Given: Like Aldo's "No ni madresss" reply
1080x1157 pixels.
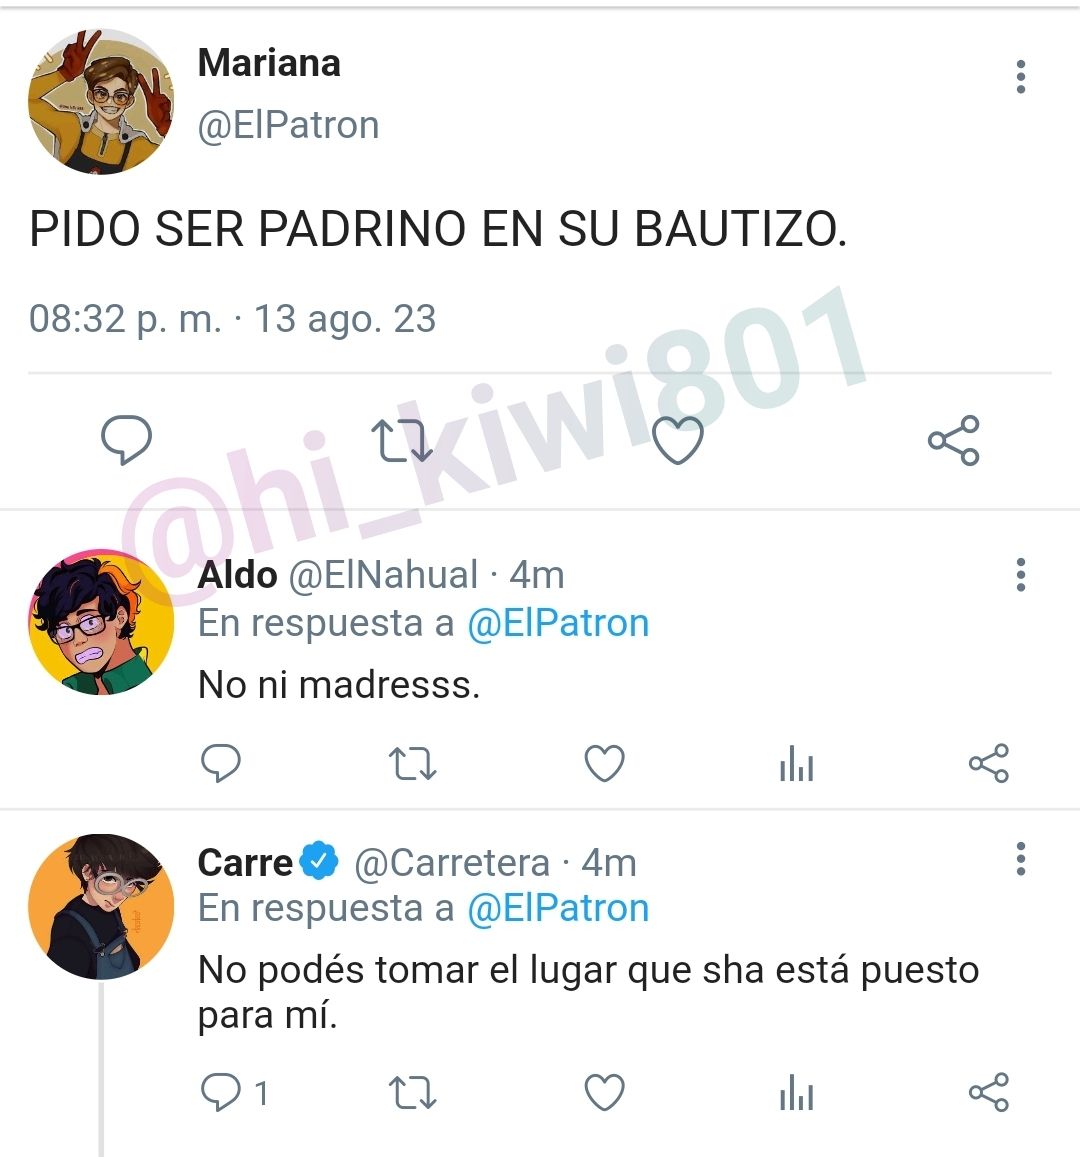Looking at the screenshot, I should coord(605,763).
